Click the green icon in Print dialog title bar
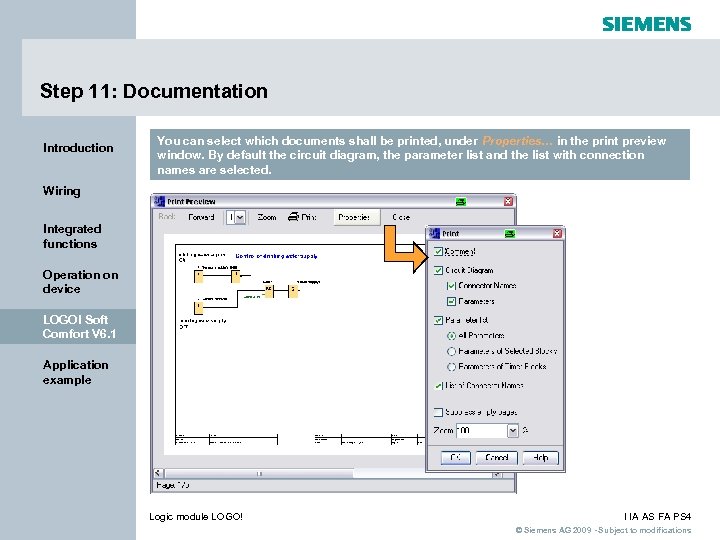720x540 pixels. pyautogui.click(x=510, y=234)
